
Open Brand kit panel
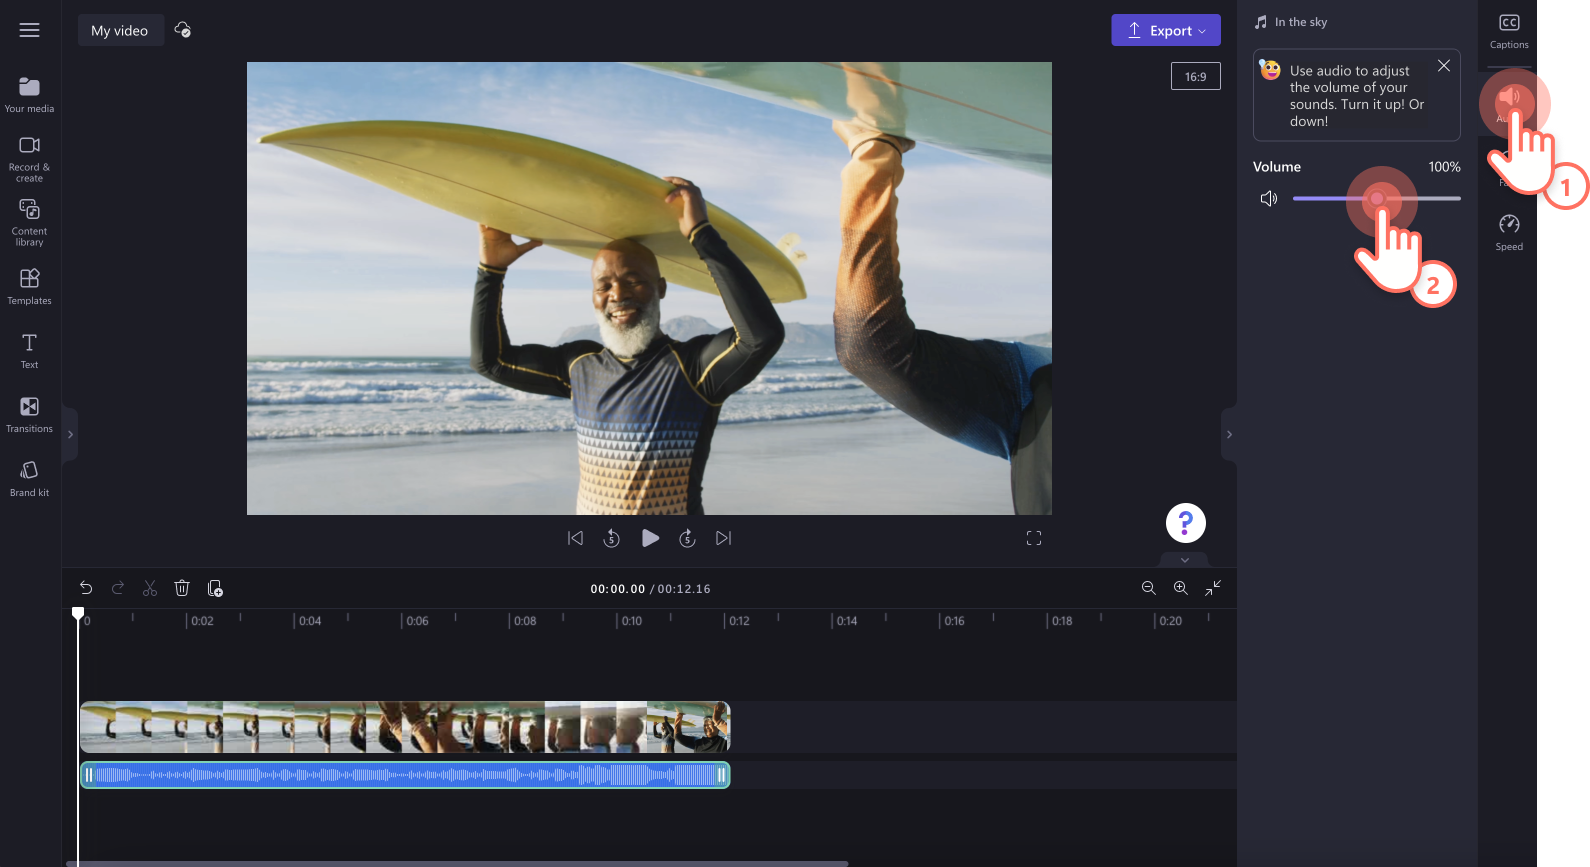point(30,478)
